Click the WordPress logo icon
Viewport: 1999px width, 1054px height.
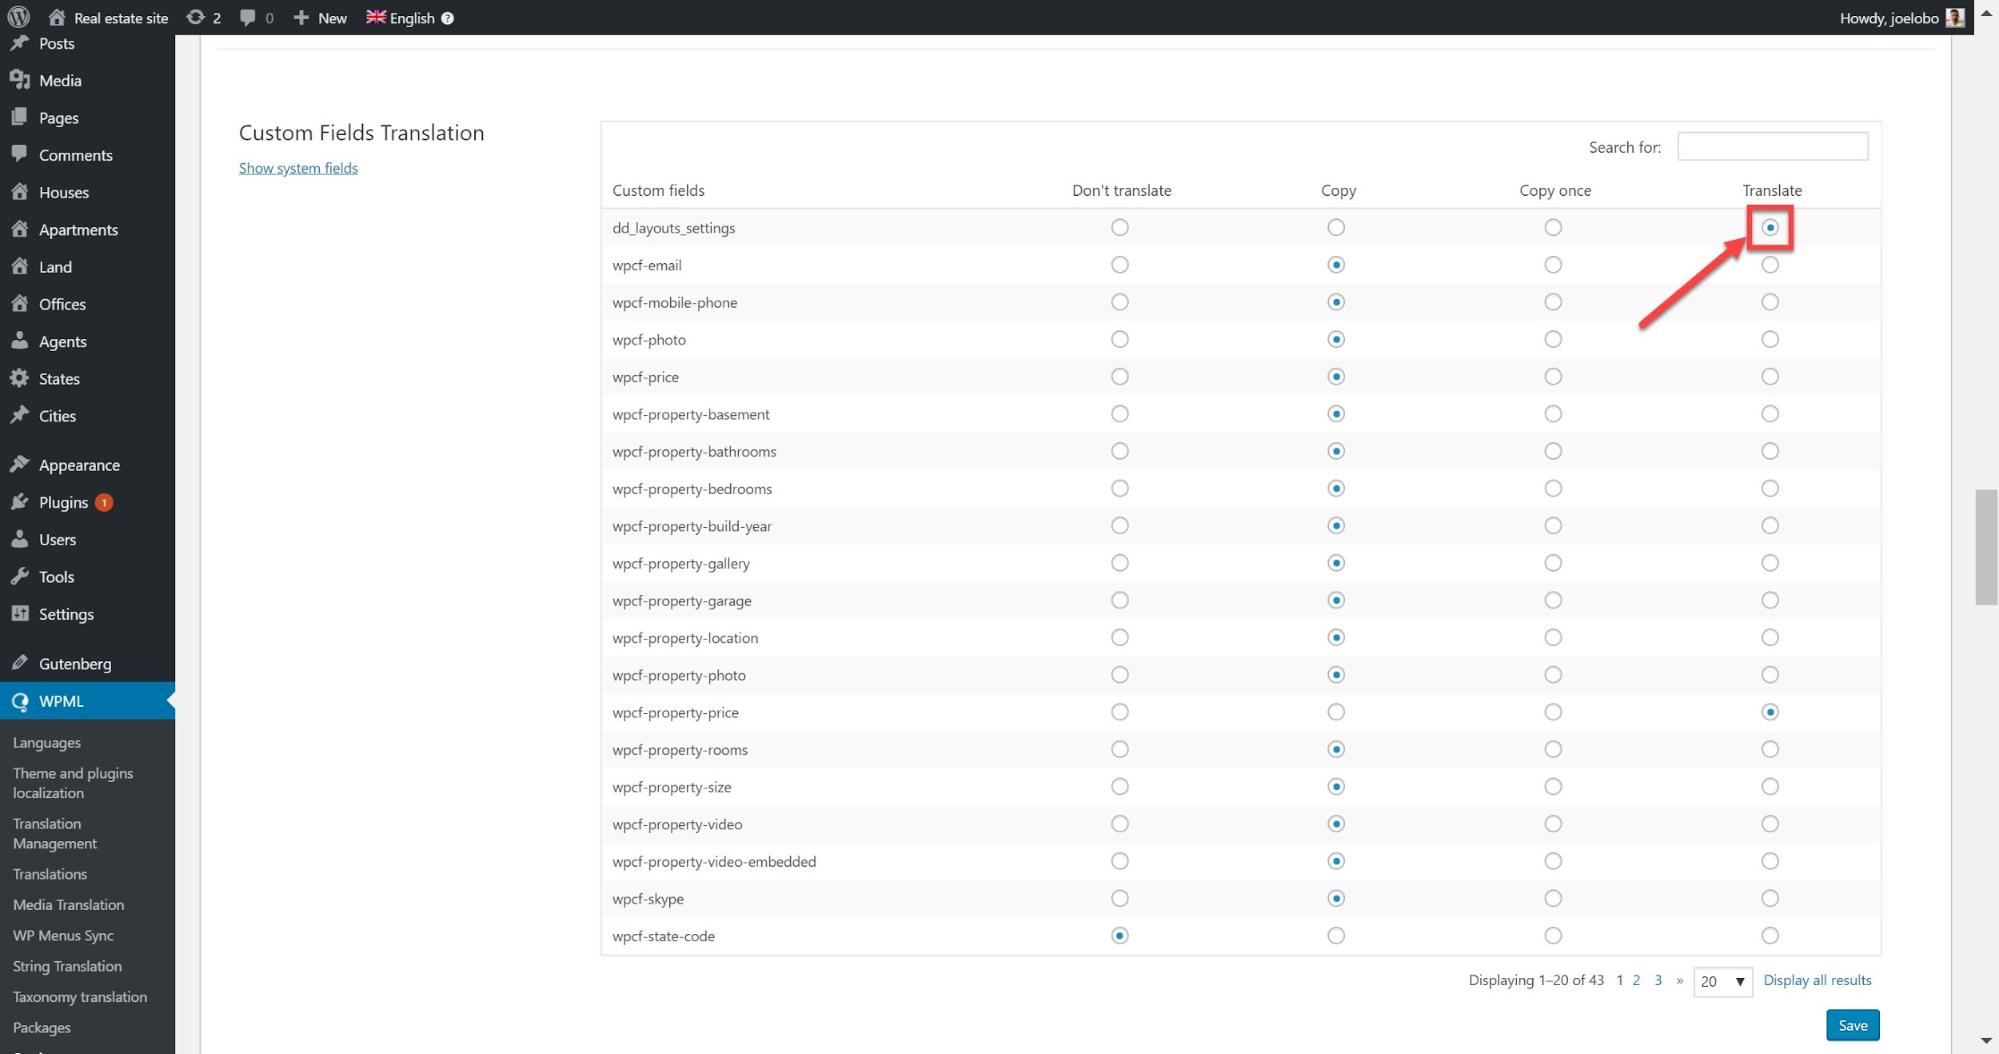click(18, 17)
